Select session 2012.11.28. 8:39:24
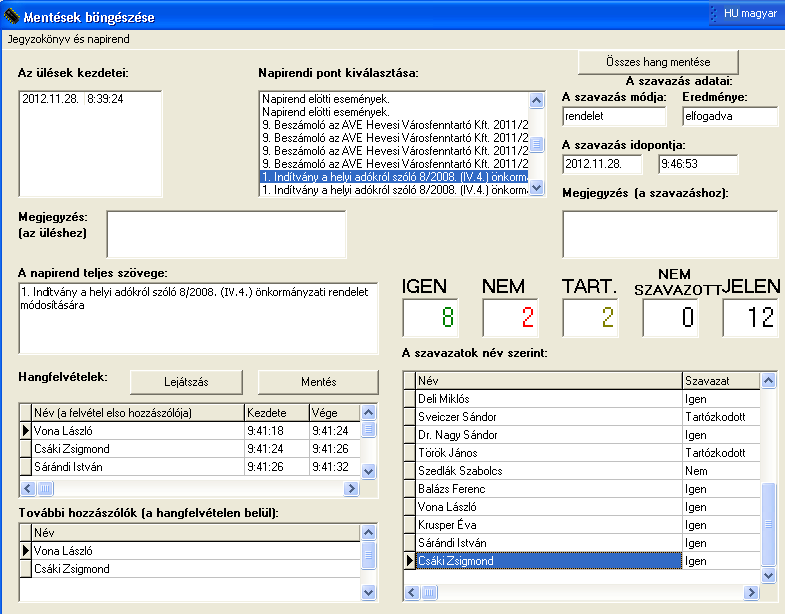Image resolution: width=785 pixels, height=614 pixels. [x=73, y=99]
